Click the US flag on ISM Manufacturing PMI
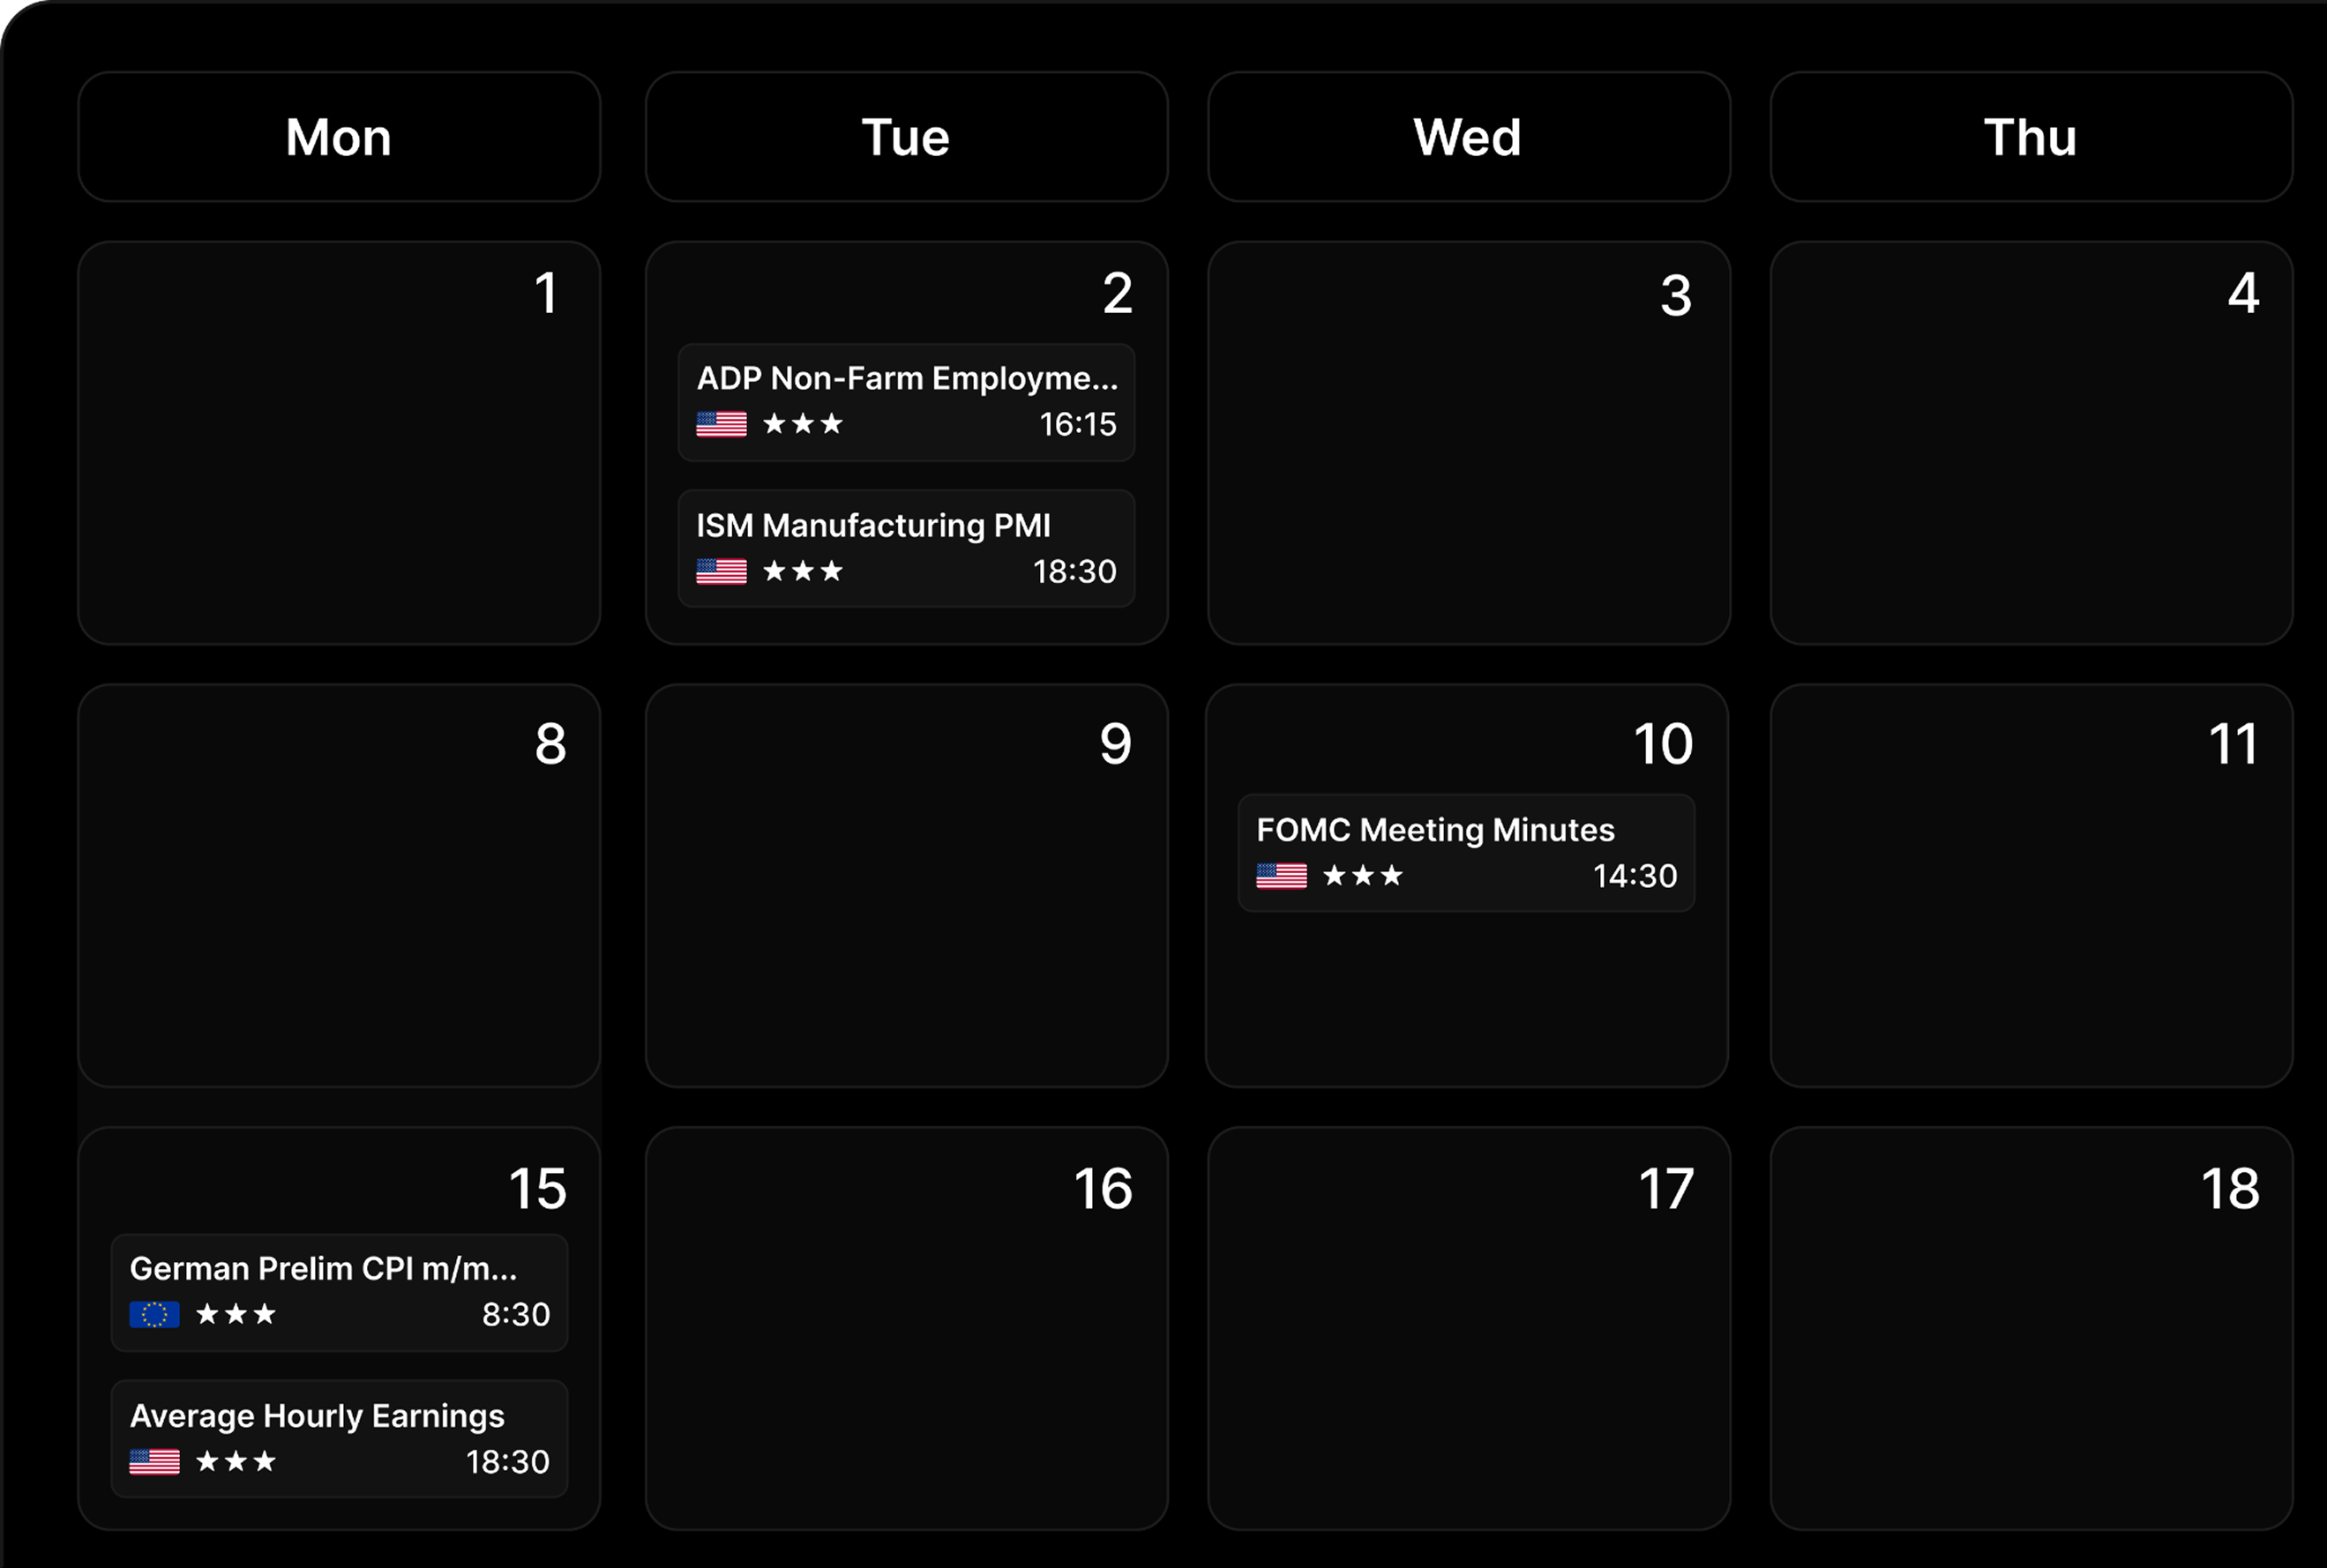The width and height of the screenshot is (2327, 1568). coord(721,571)
